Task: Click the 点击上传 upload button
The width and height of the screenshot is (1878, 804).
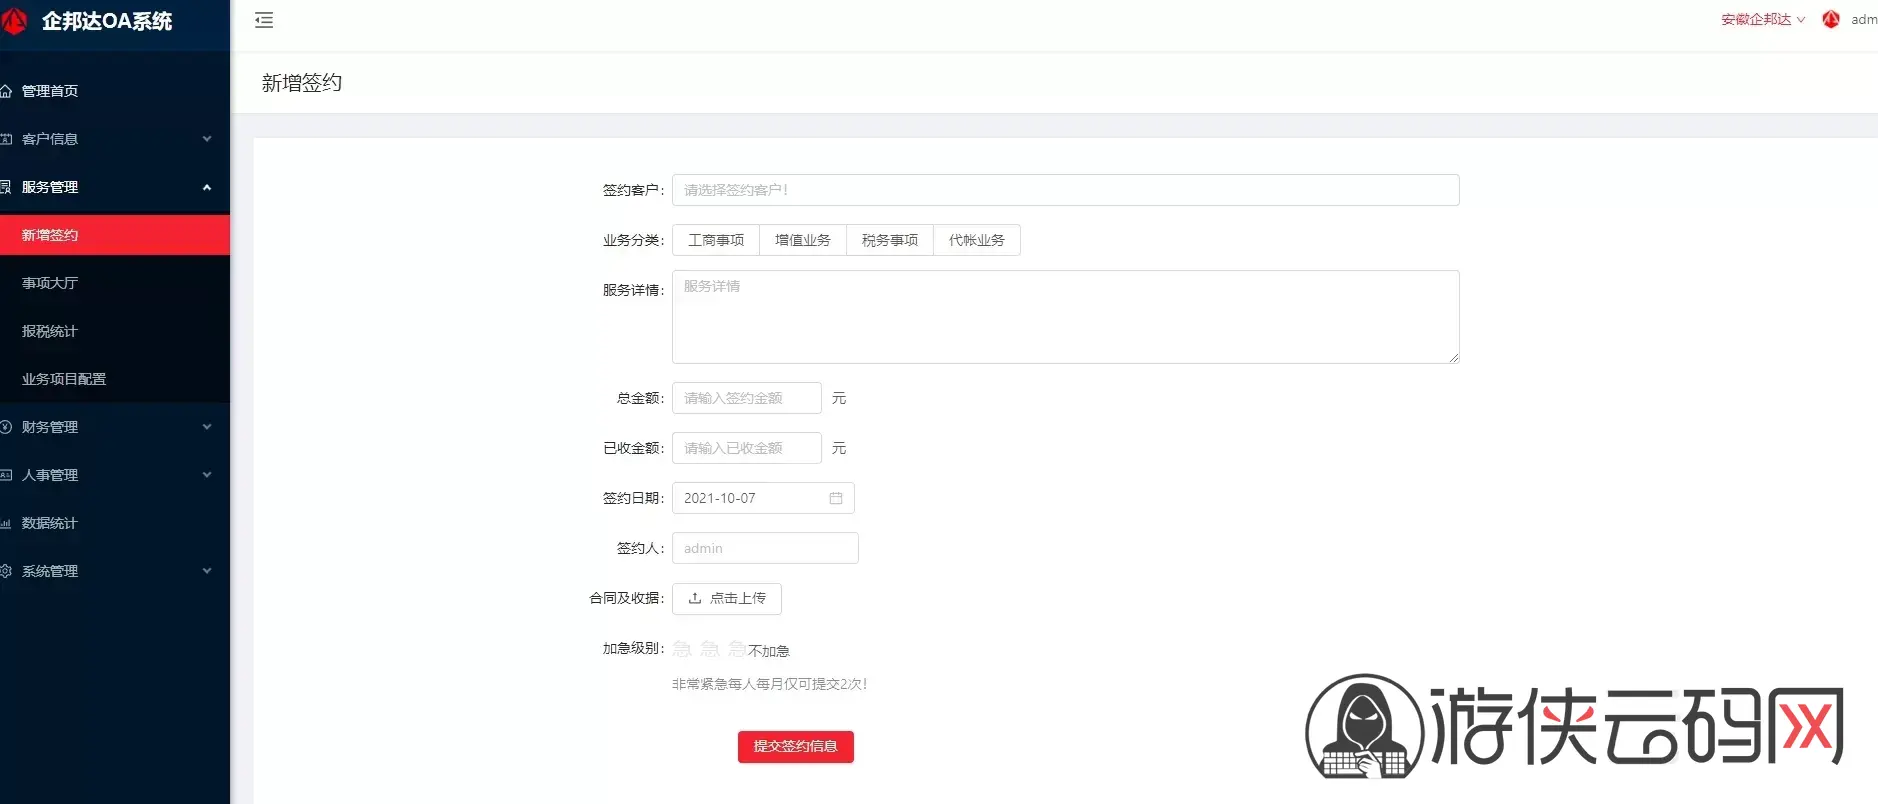Action: [x=727, y=598]
